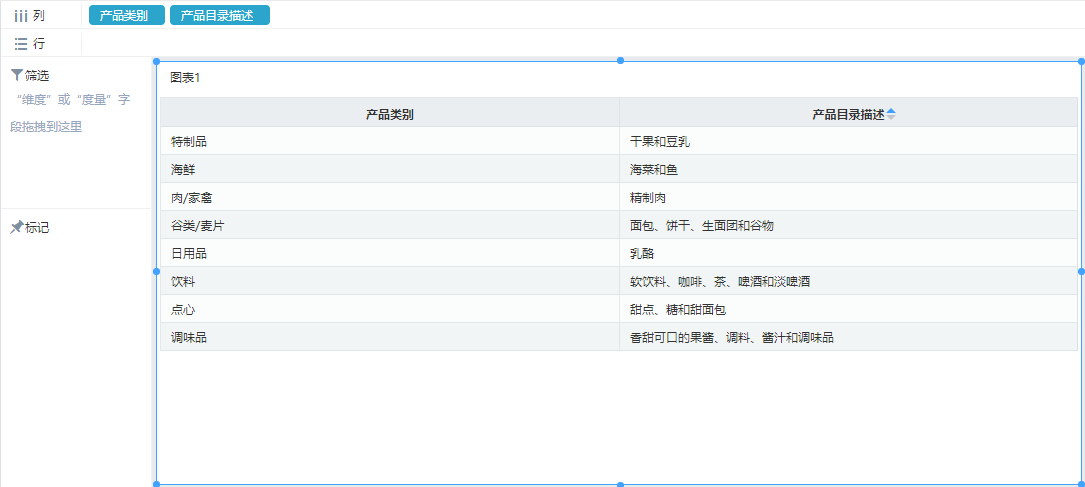Image resolution: width=1085 pixels, height=487 pixels.
Task: Select the 日用品 cell
Action: click(390, 253)
